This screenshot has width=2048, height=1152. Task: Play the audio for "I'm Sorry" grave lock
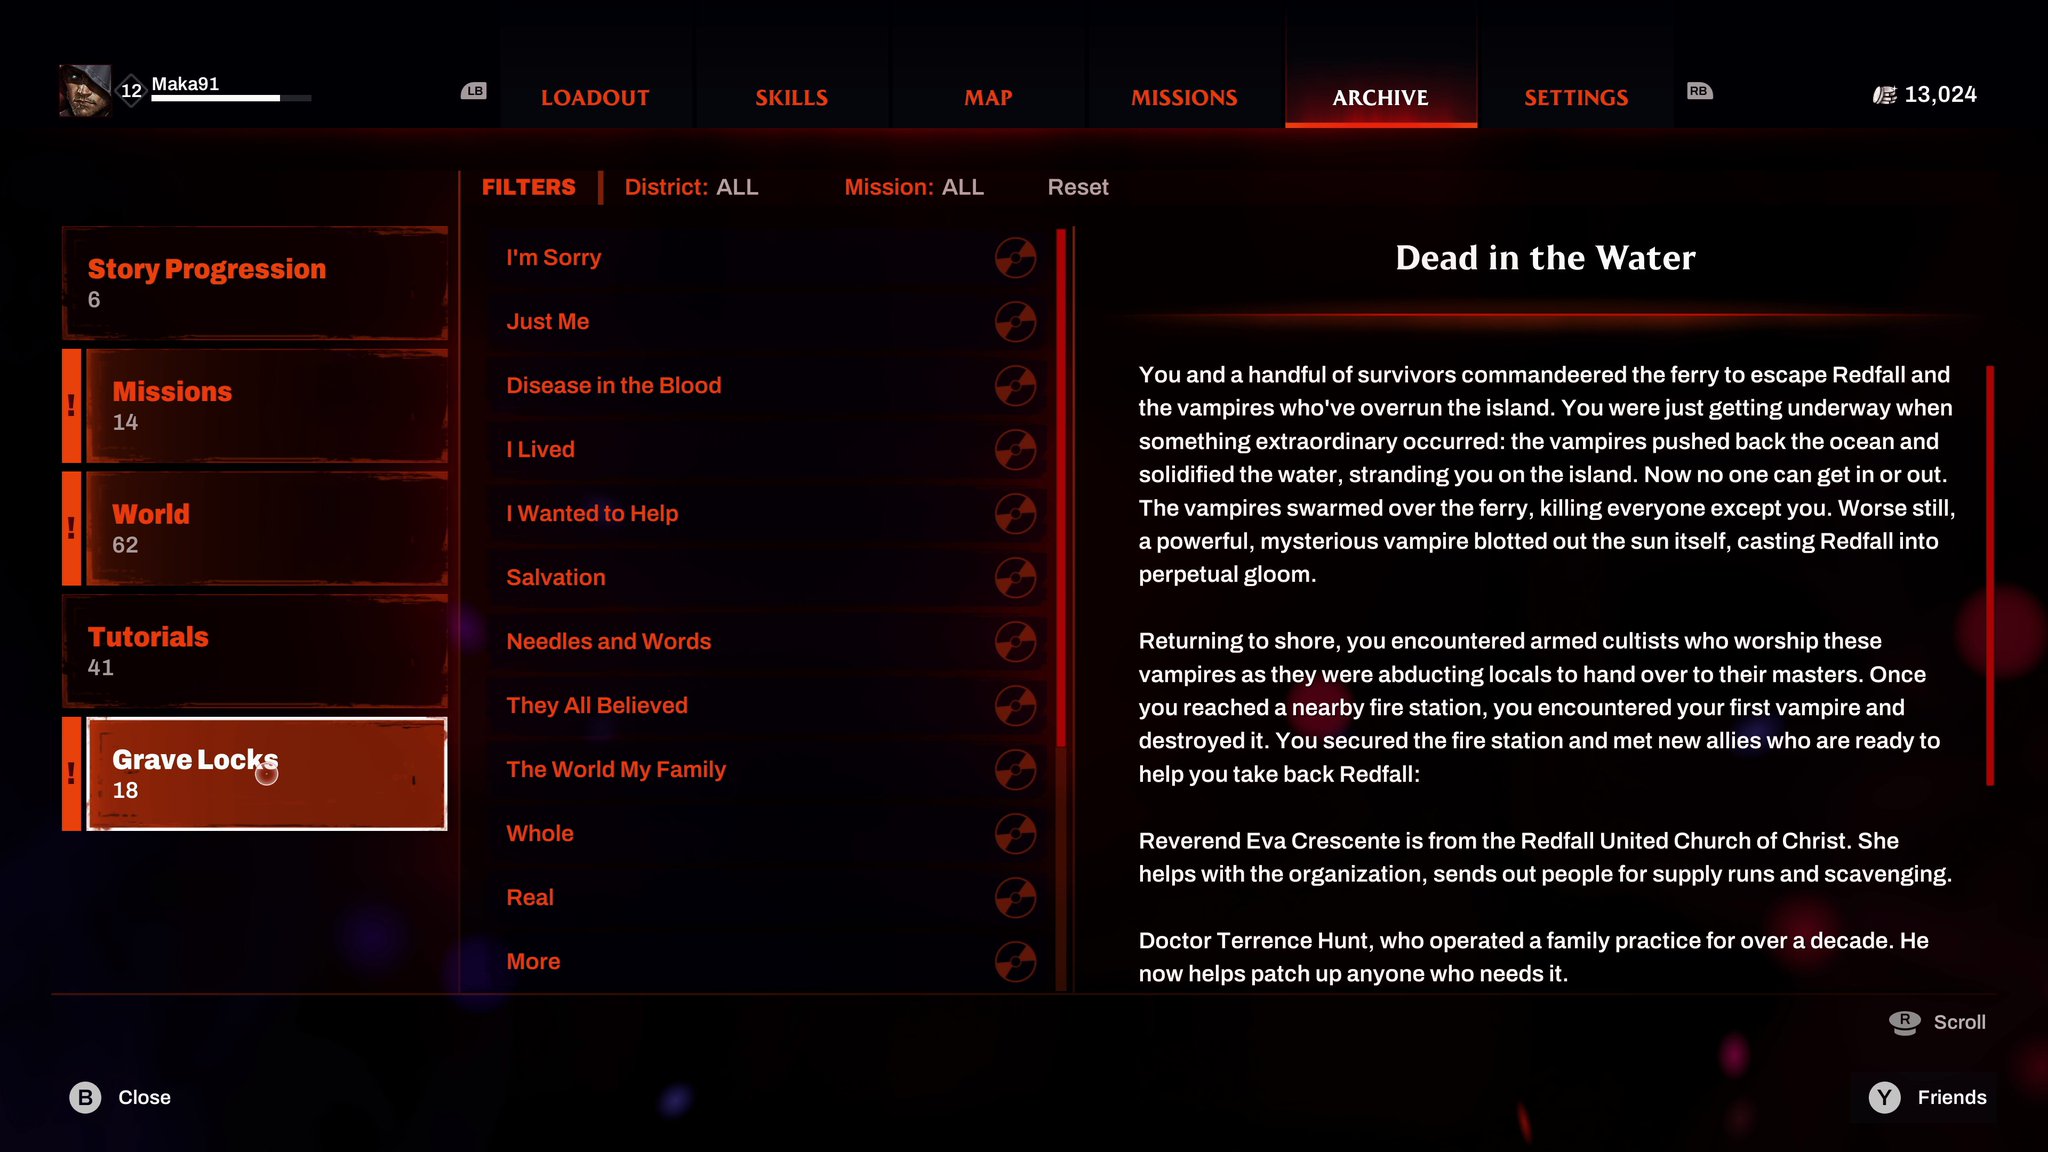point(1016,257)
